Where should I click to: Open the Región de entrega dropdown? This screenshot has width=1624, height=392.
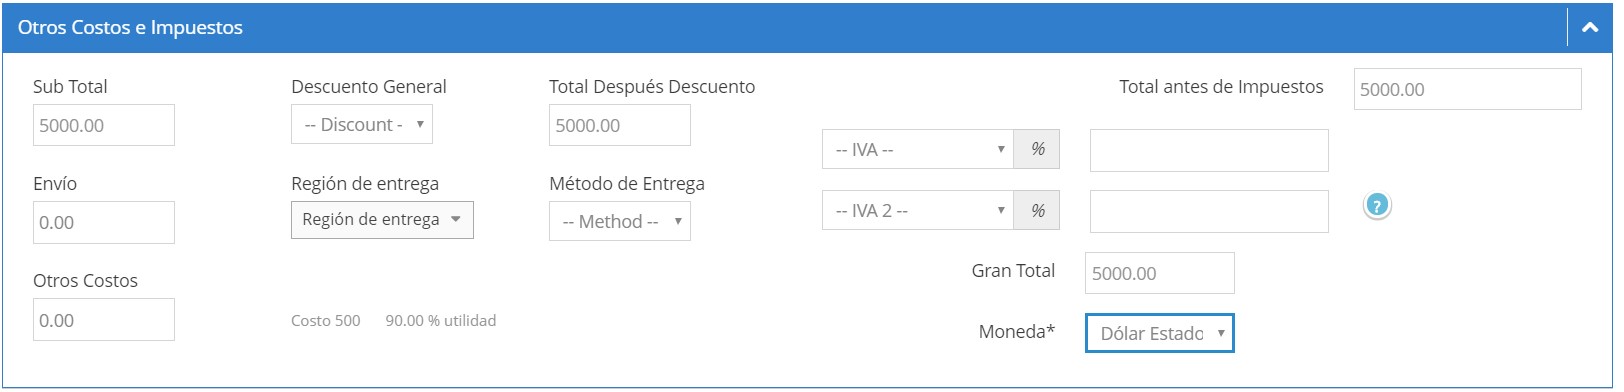pyautogui.click(x=382, y=220)
